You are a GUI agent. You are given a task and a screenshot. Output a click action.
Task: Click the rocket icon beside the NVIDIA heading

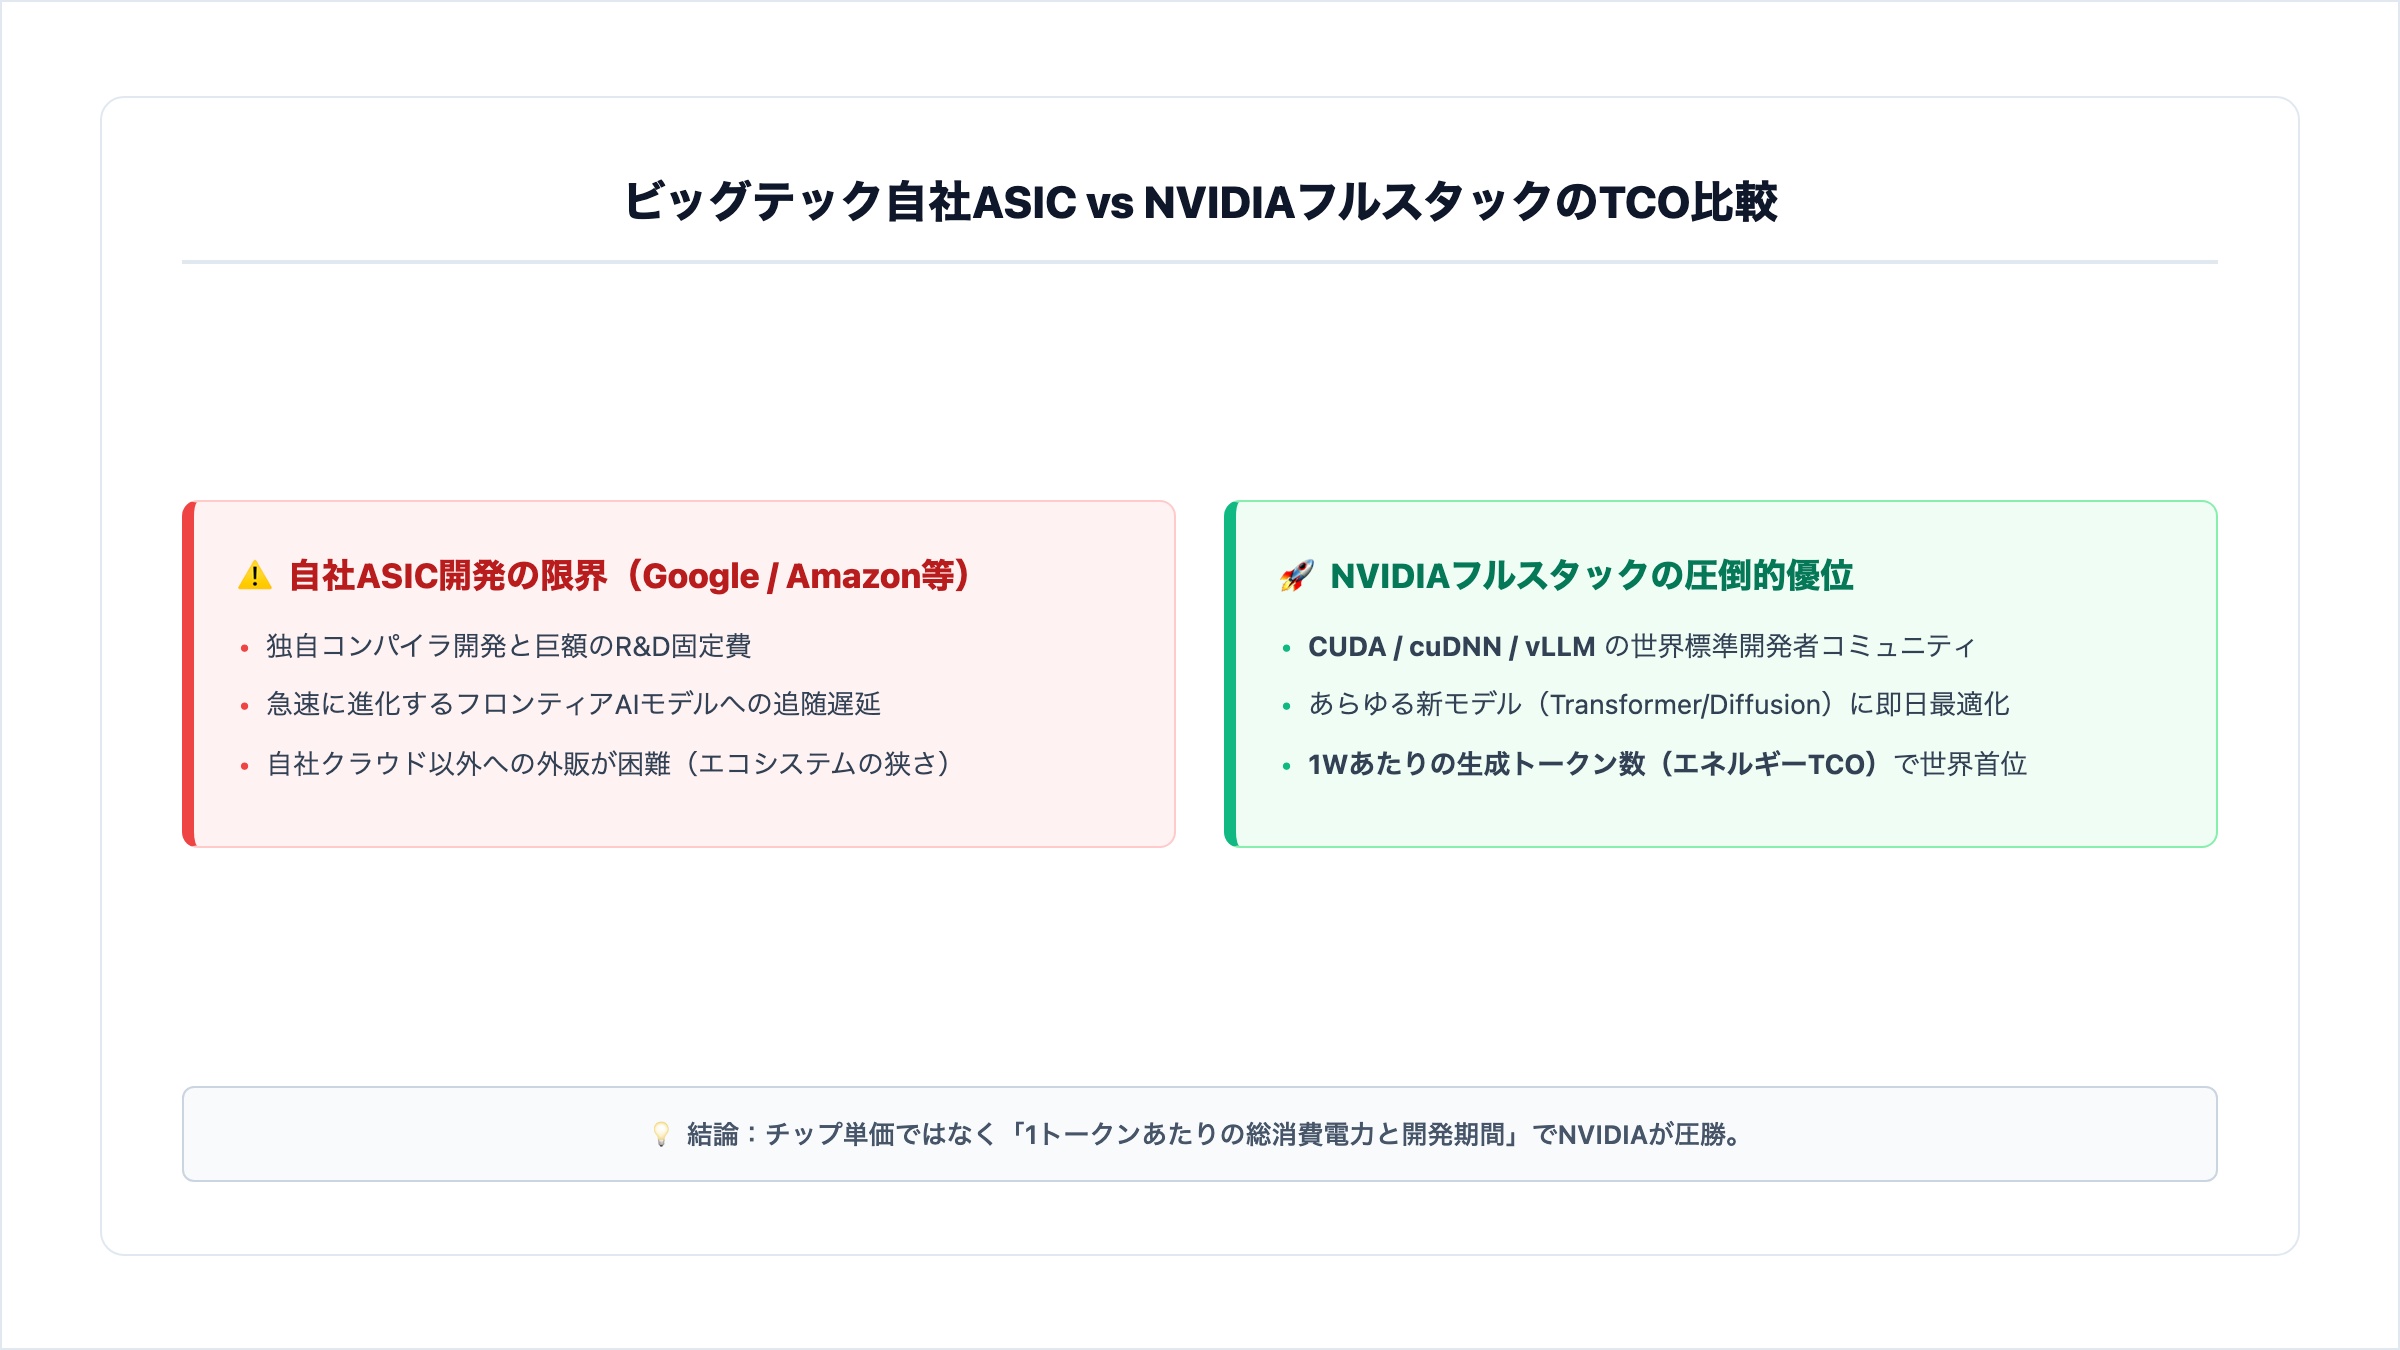pos(1297,576)
